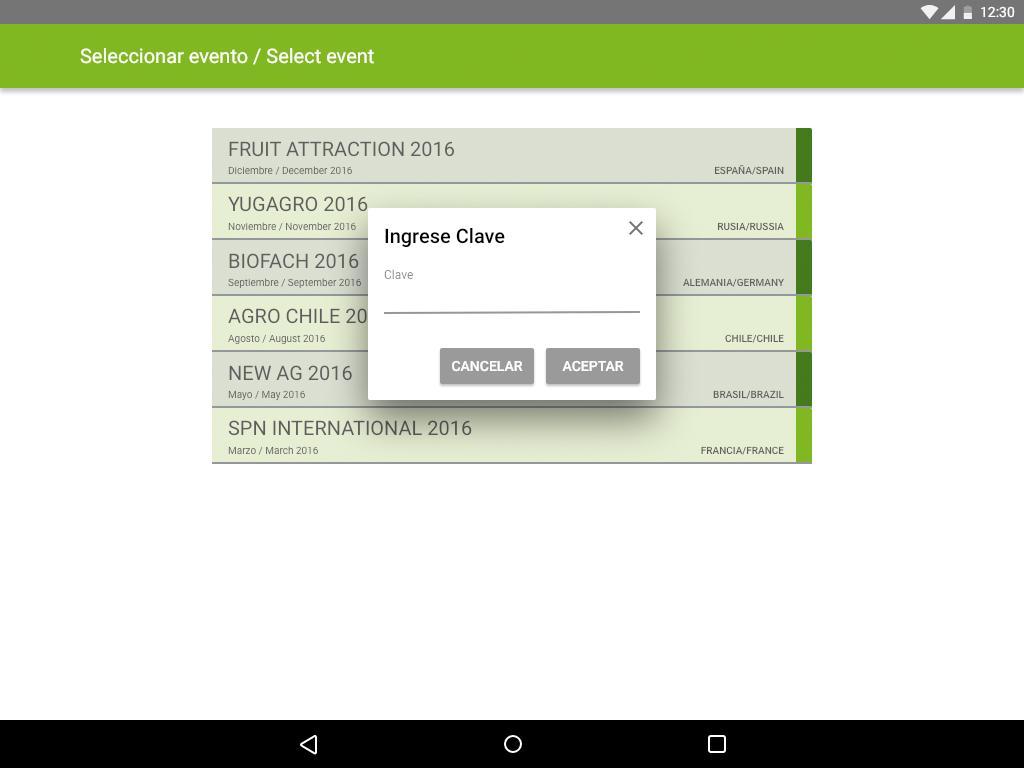The width and height of the screenshot is (1024, 768).
Task: Tap the Android back navigation icon
Action: [309, 744]
